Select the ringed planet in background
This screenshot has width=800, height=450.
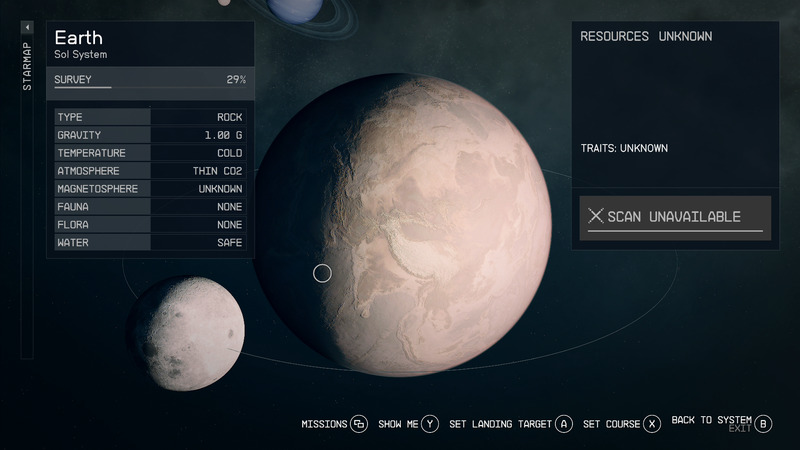[x=296, y=11]
